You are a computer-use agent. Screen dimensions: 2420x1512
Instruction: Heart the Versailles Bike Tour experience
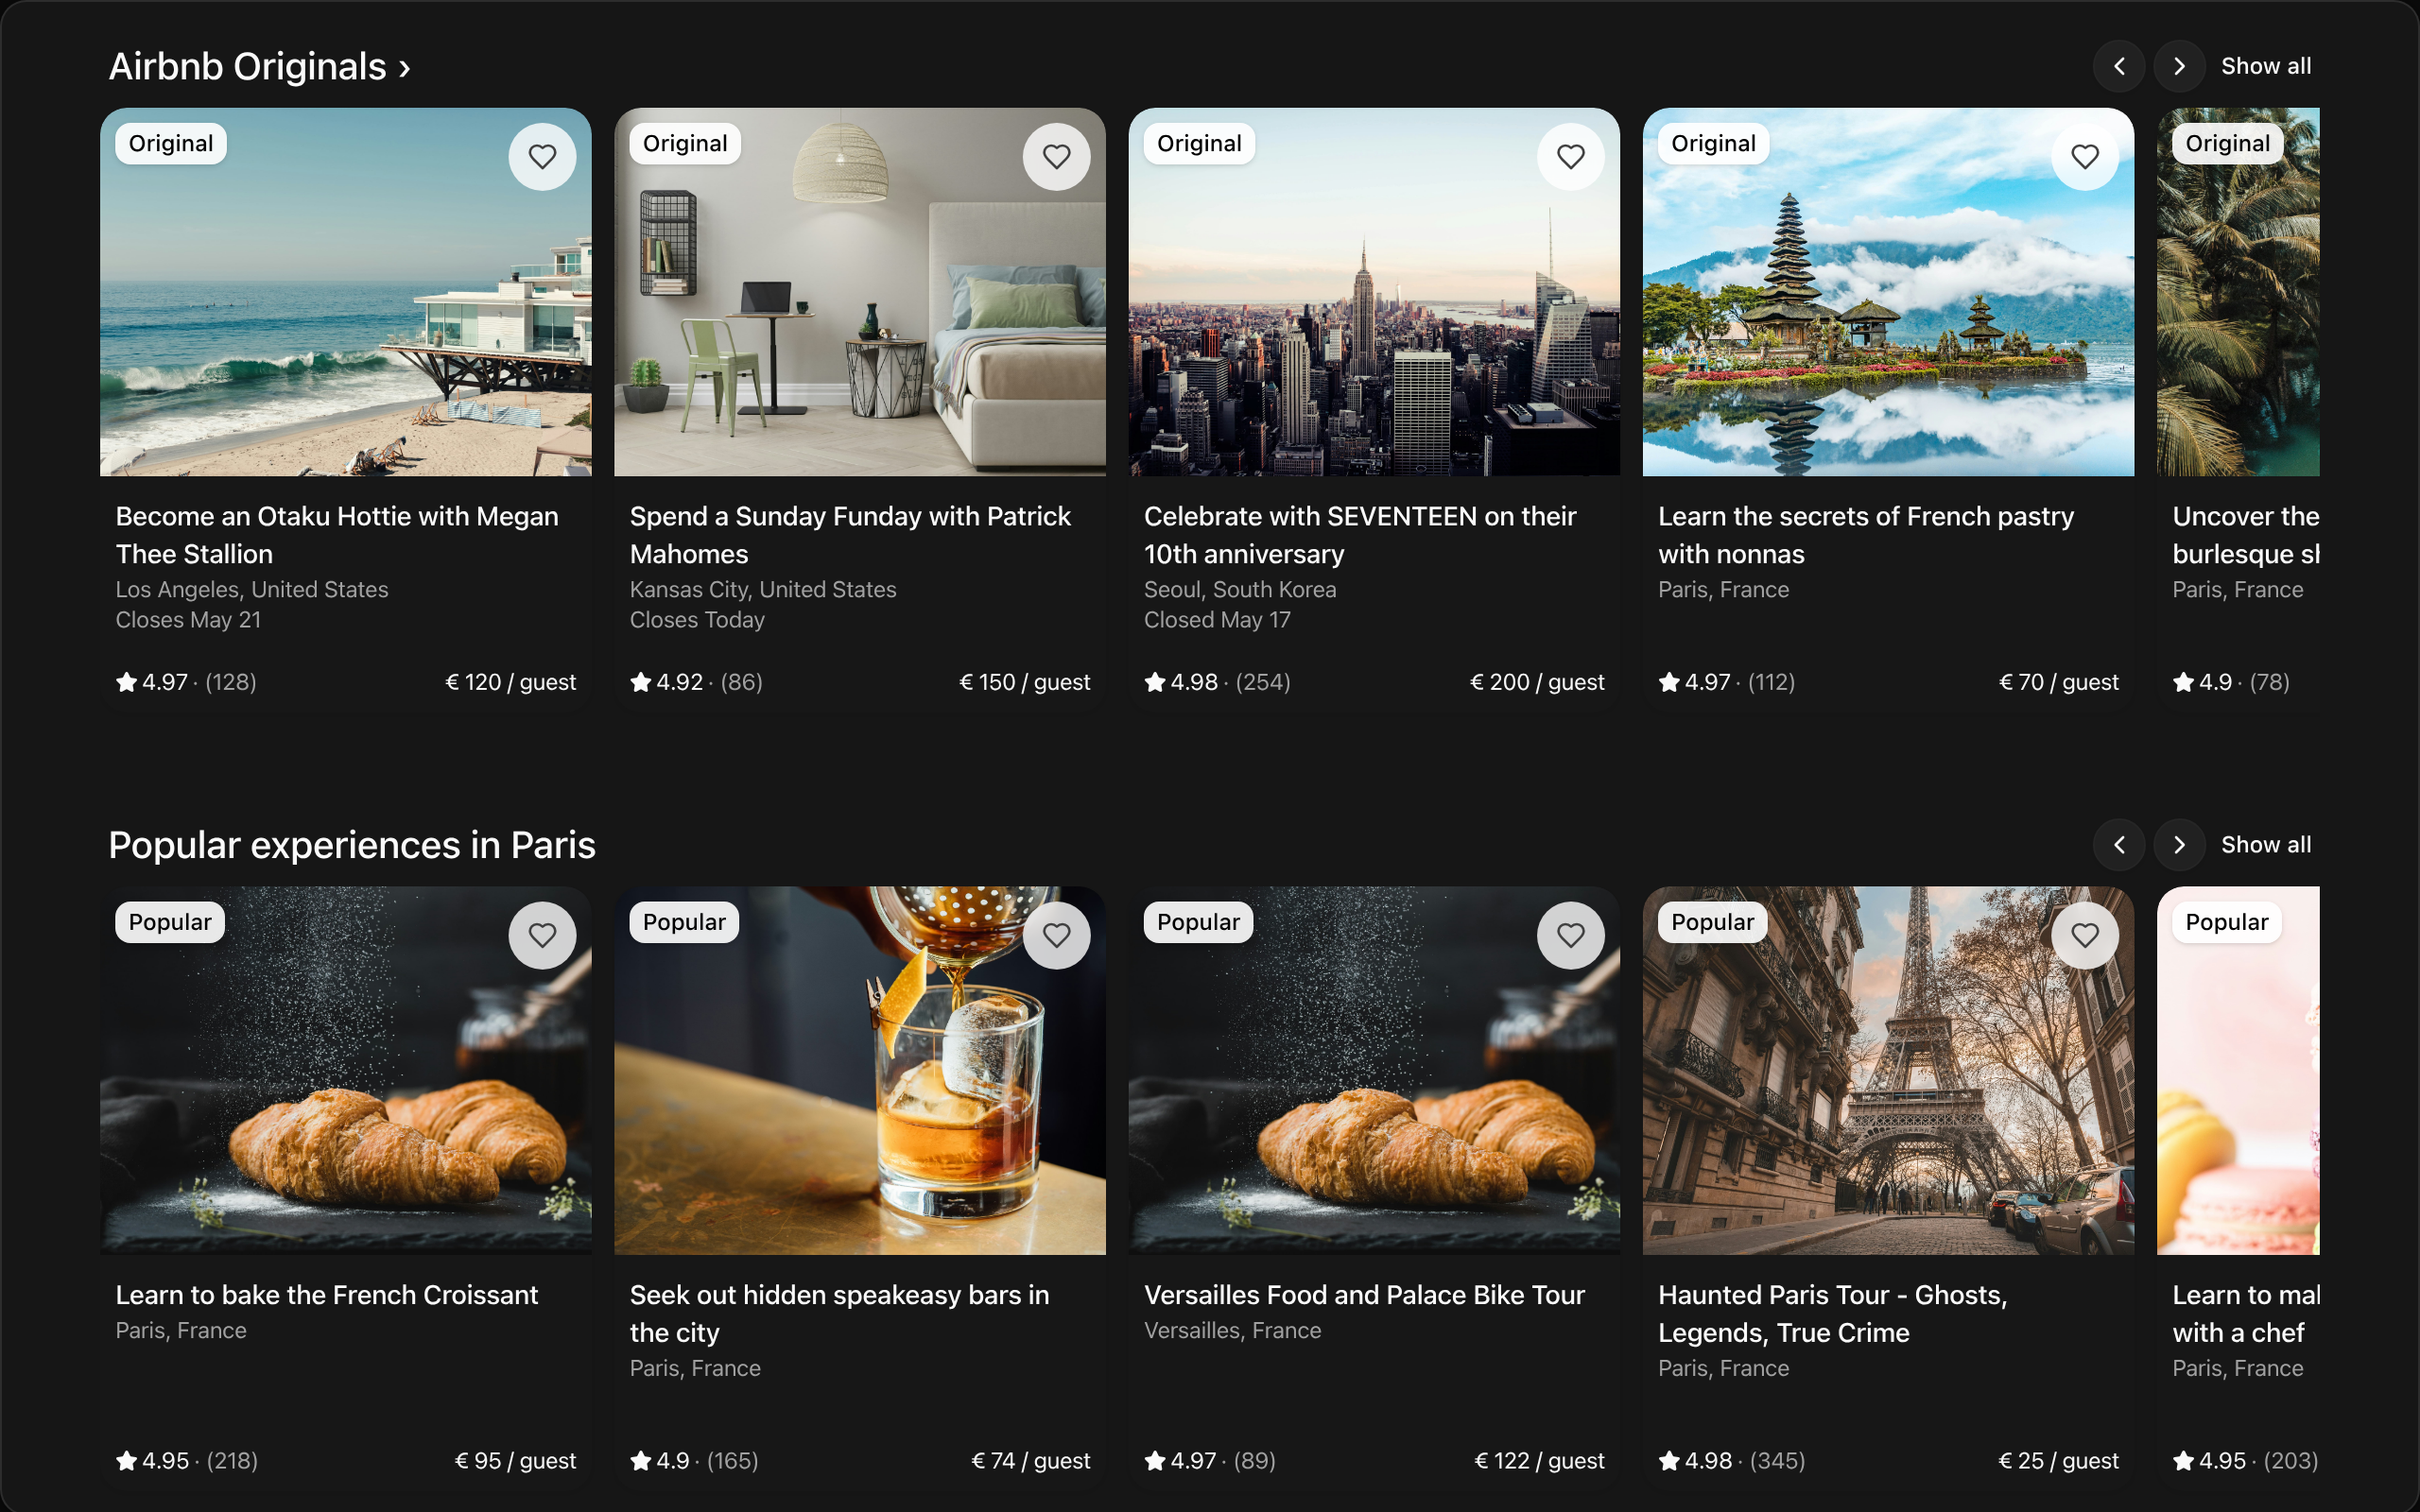tap(1570, 935)
